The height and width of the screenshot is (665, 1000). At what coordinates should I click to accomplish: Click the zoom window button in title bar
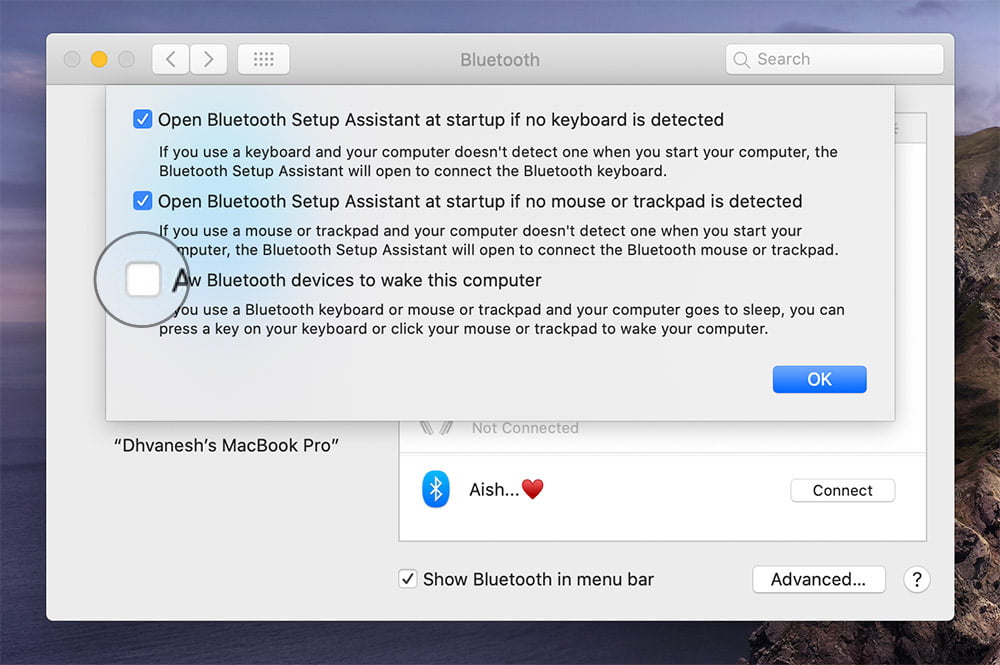coord(126,60)
